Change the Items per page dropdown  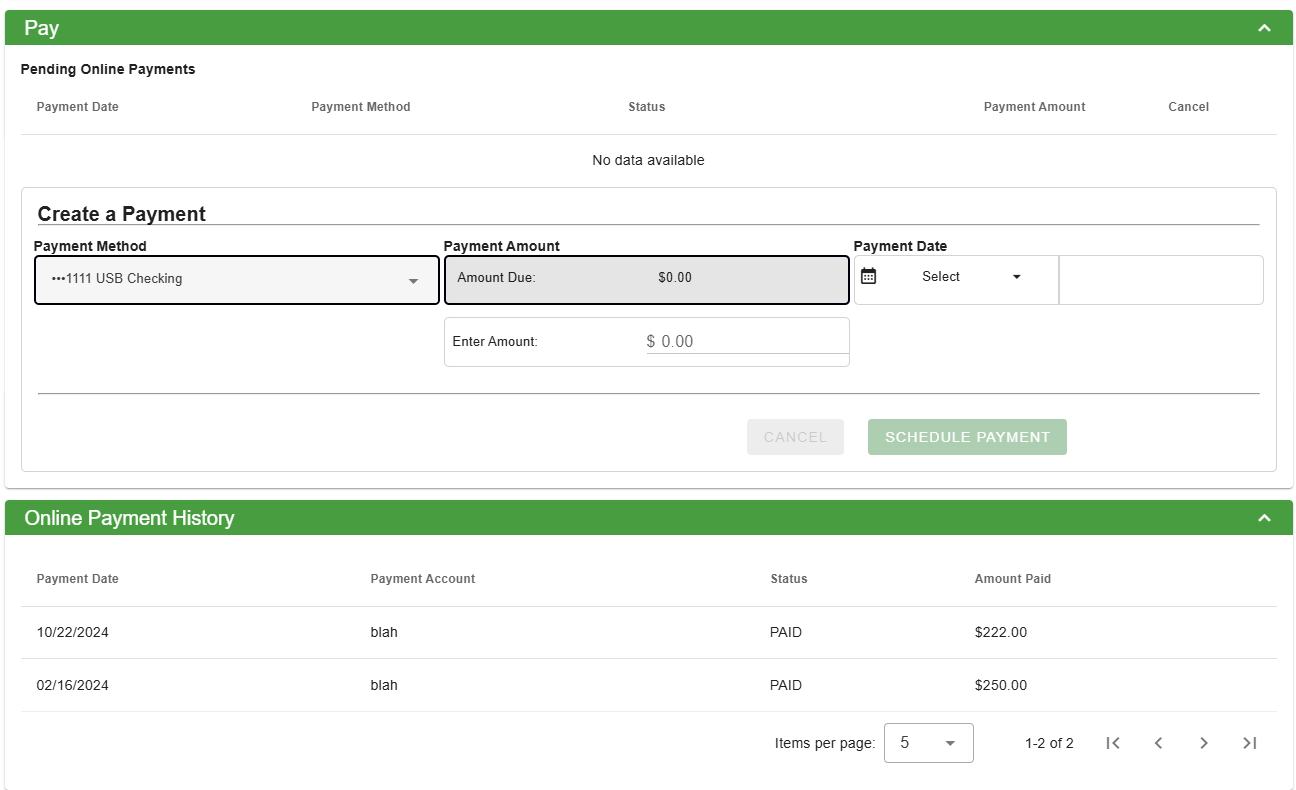tap(928, 743)
